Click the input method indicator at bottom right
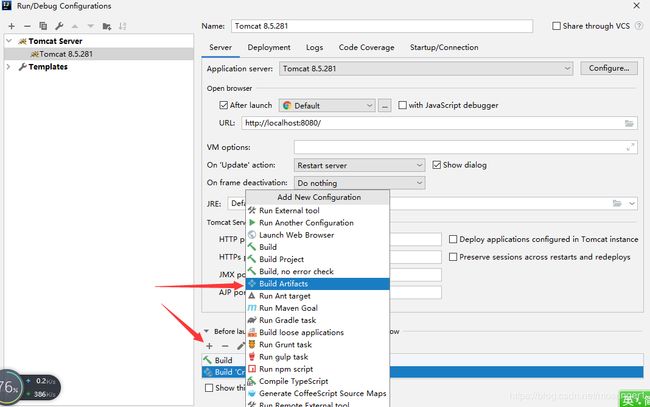The height and width of the screenshot is (407, 650). [635, 399]
